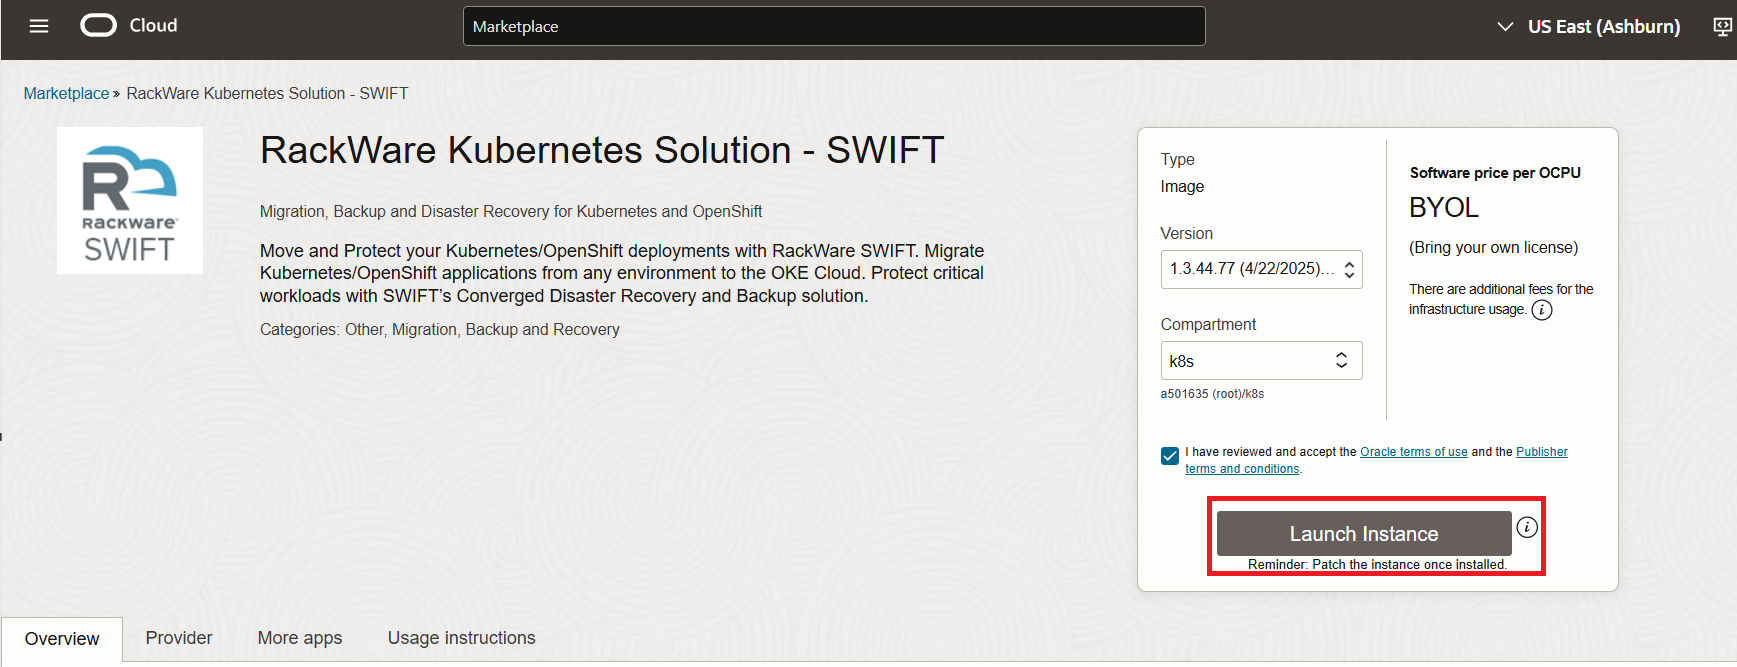Screen dimensions: 1737x667
Task: Switch to the Provider tab
Action: (x=179, y=638)
